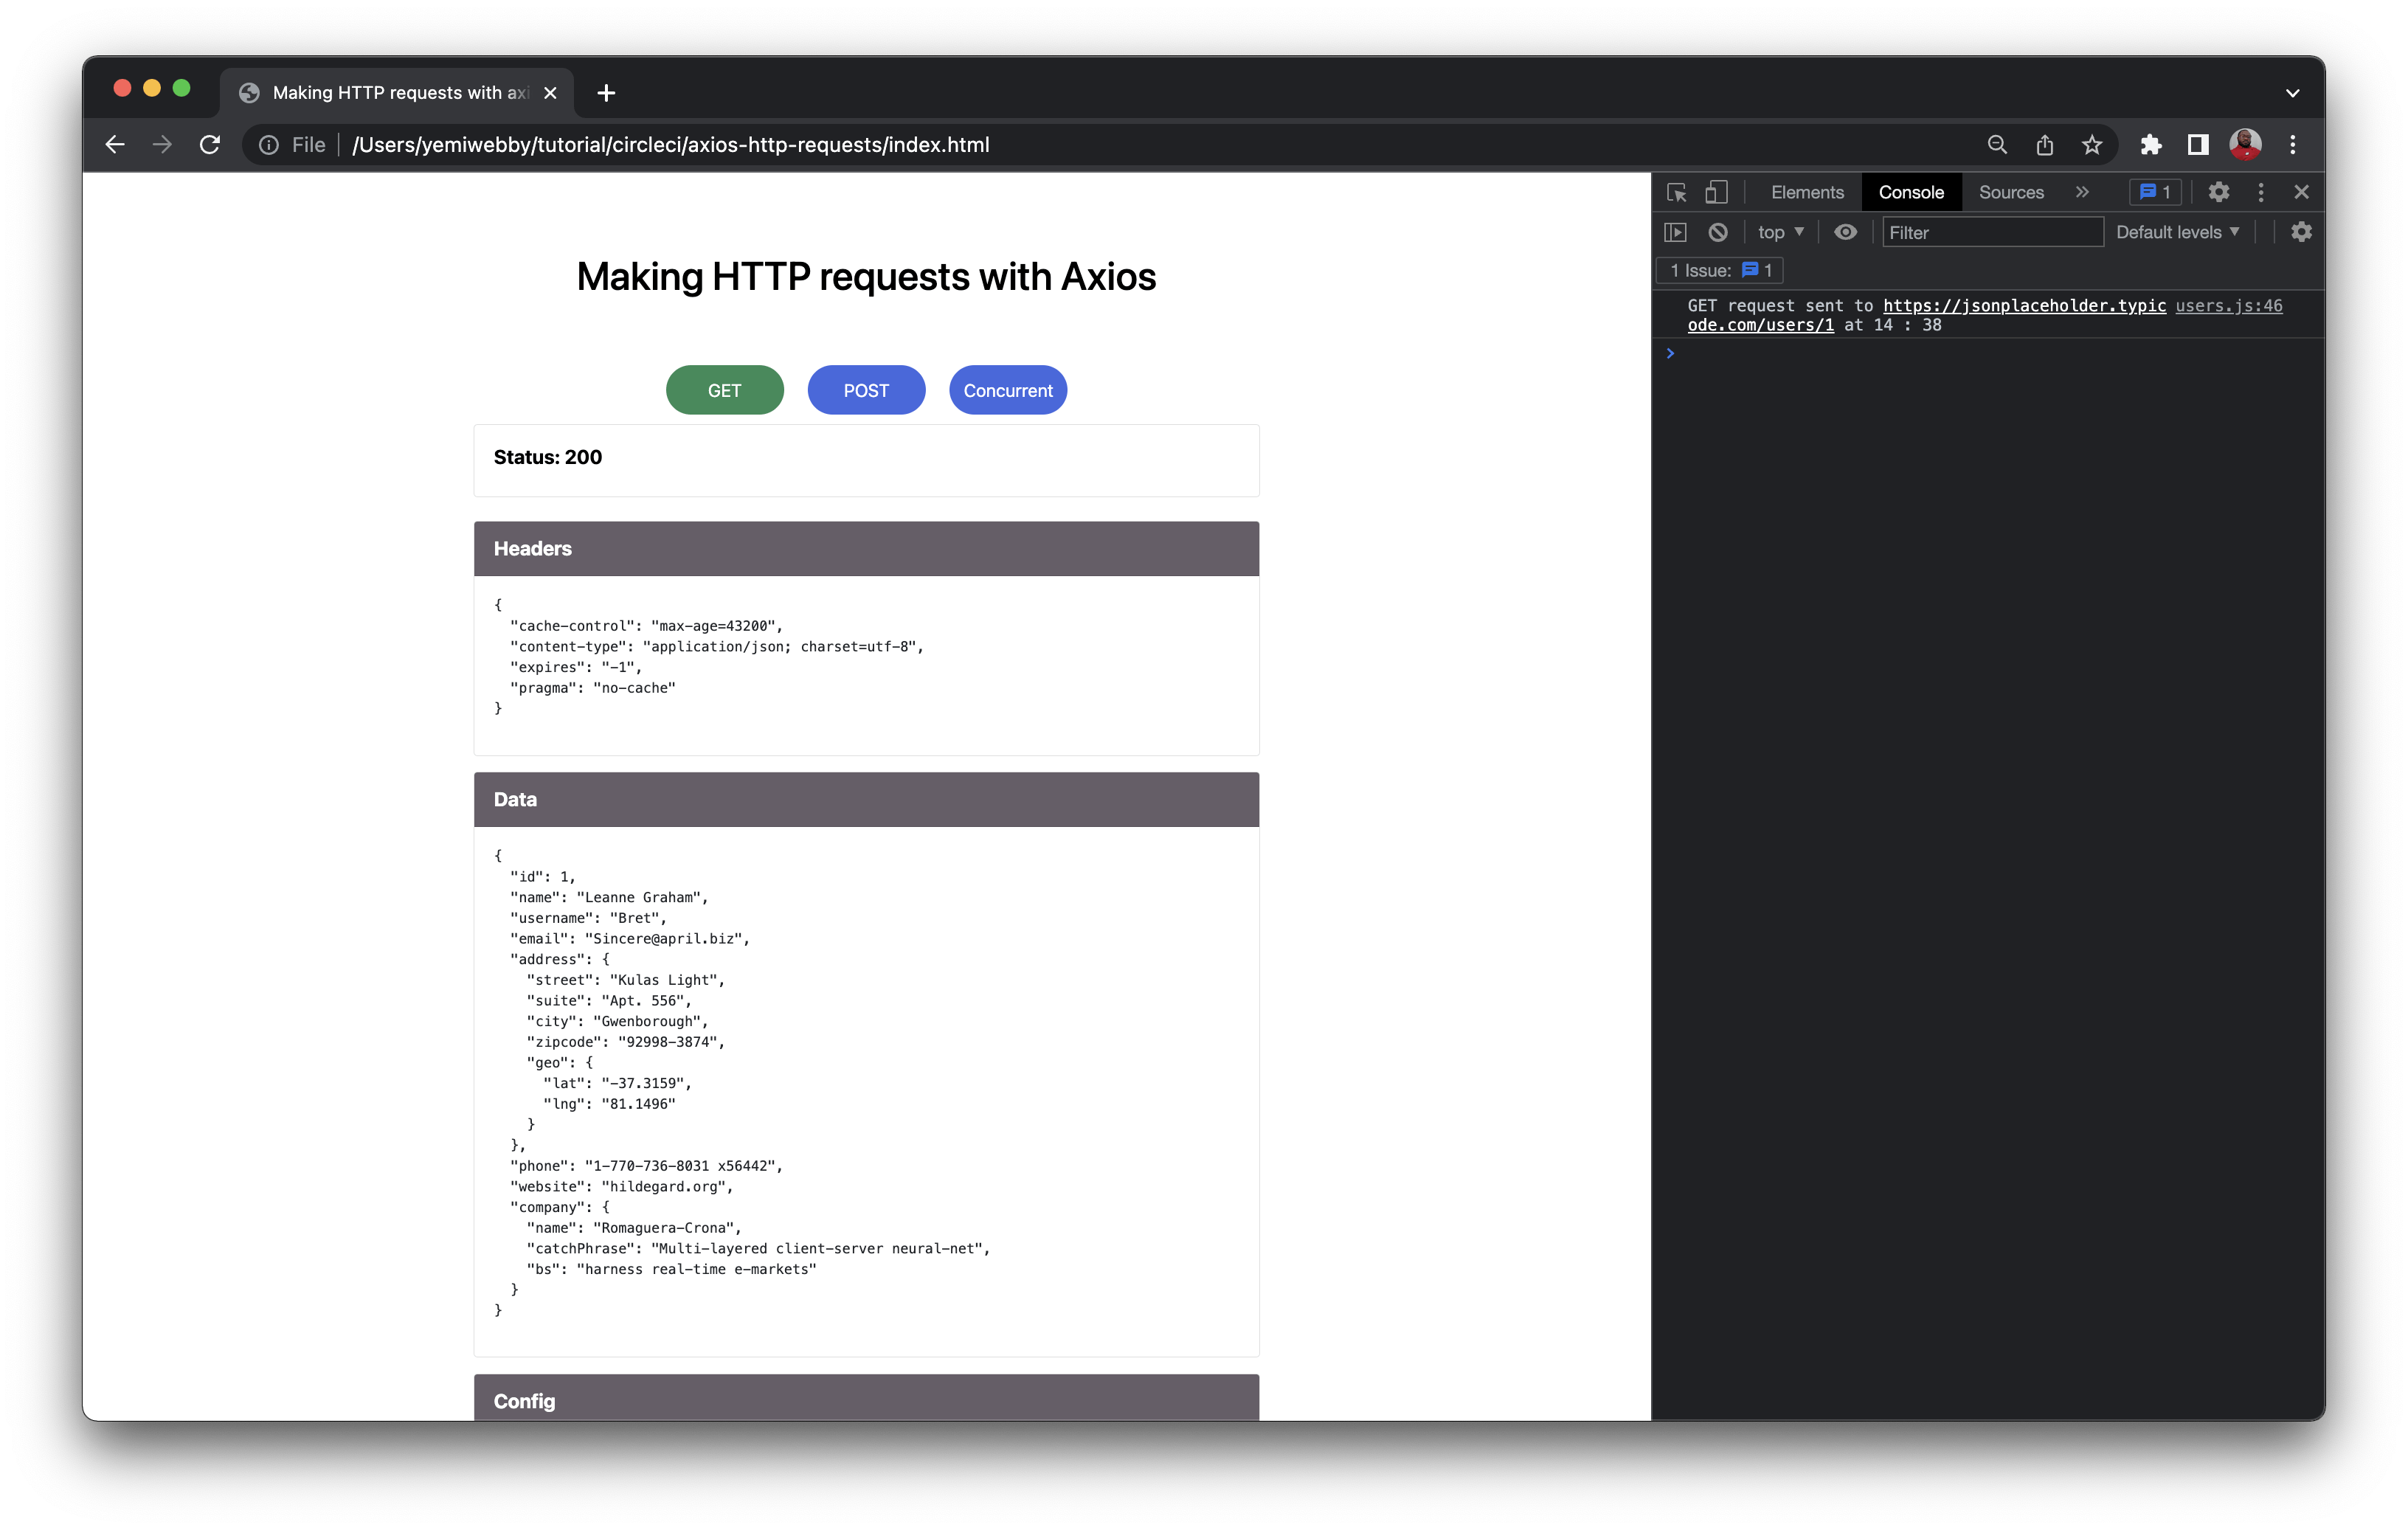Toggle the live expression eye icon
The width and height of the screenshot is (2408, 1530).
click(1845, 232)
